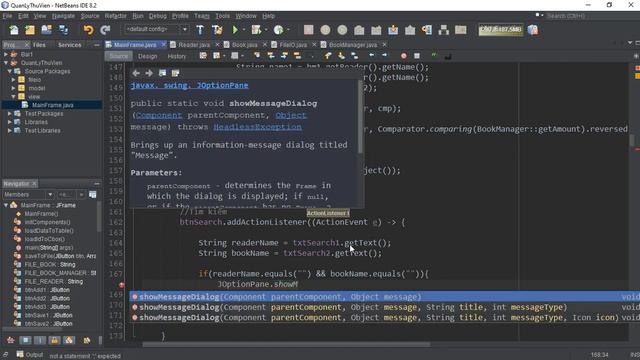
Task: Open the Window menu
Action: tap(246, 16)
